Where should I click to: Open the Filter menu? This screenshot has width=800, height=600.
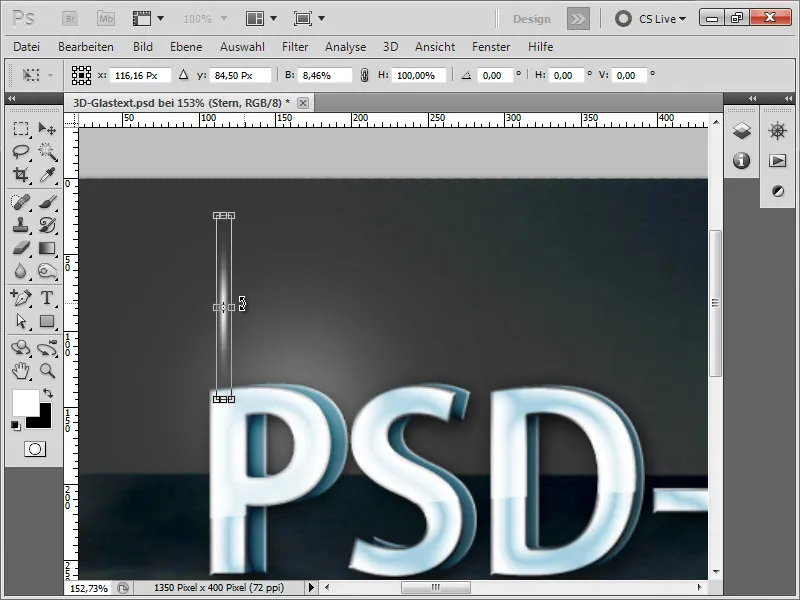tap(295, 47)
